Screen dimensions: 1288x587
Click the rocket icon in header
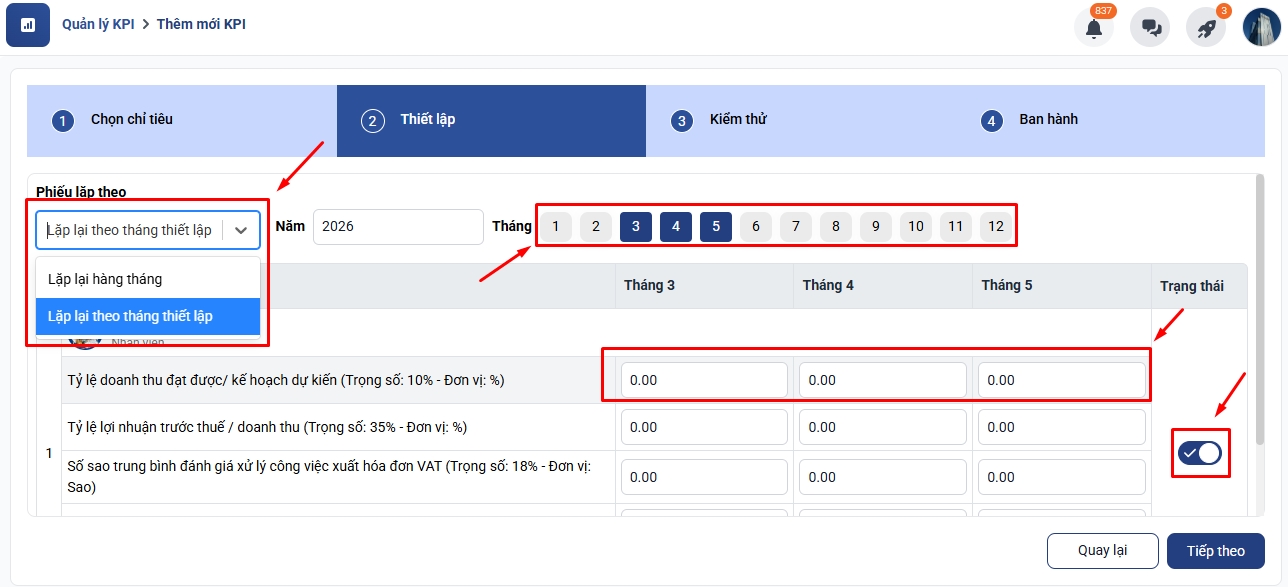[1206, 27]
